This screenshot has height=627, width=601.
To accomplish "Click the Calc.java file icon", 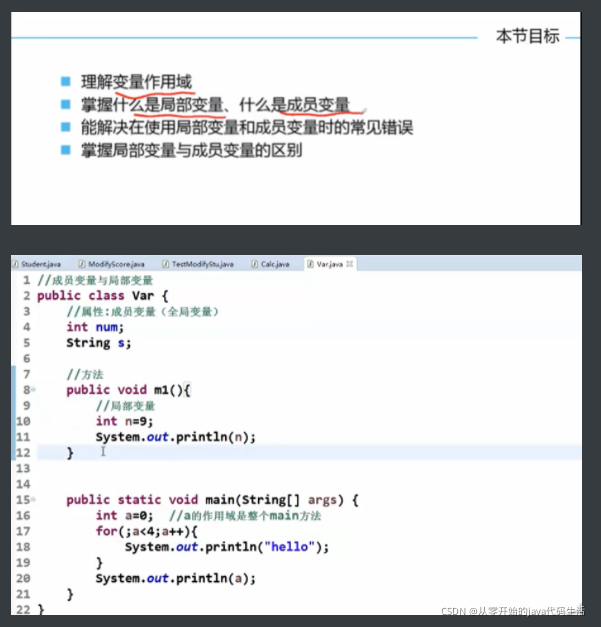I will pyautogui.click(x=255, y=264).
